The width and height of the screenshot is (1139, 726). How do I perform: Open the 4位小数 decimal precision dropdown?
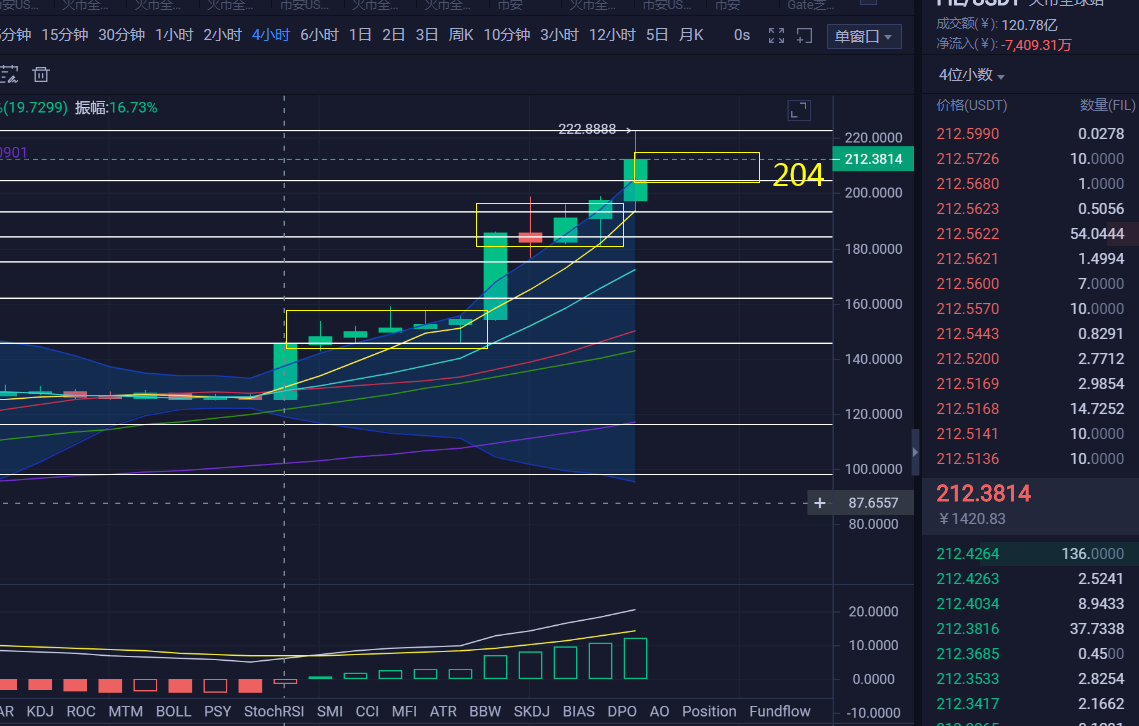(971, 75)
